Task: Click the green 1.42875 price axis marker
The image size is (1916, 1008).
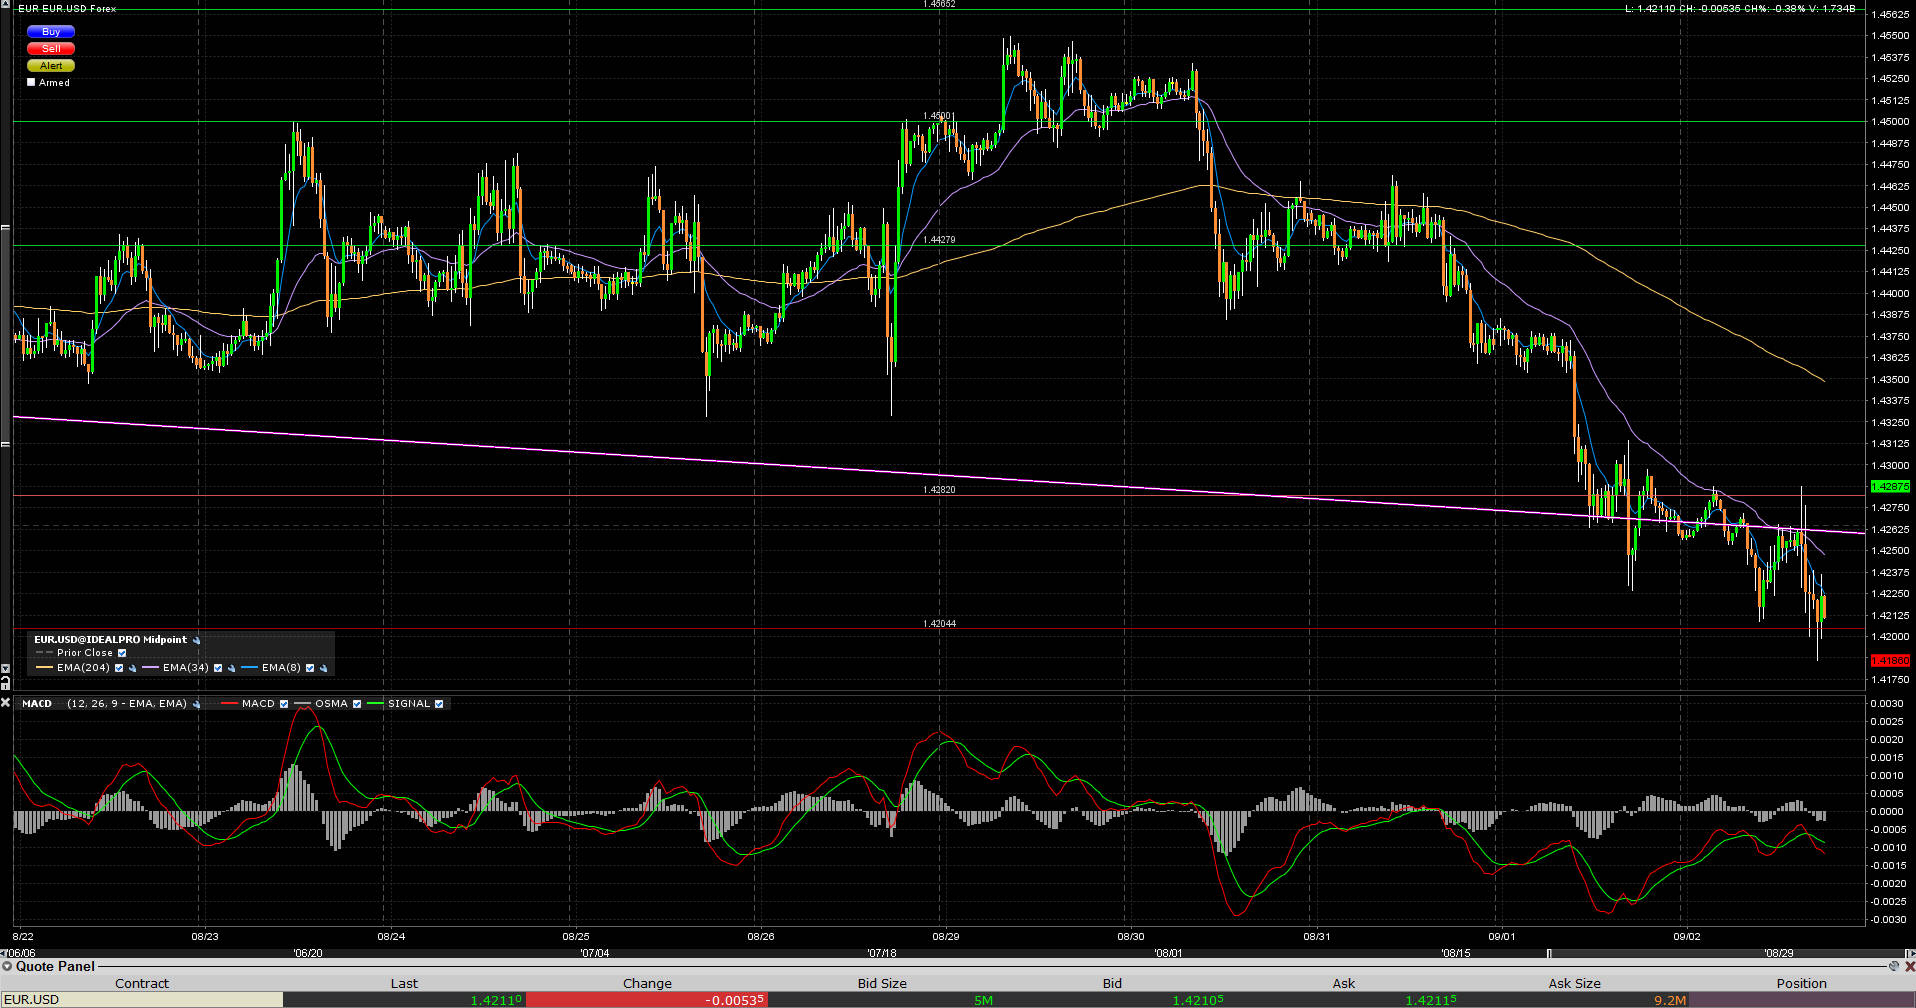Action: [x=1889, y=487]
